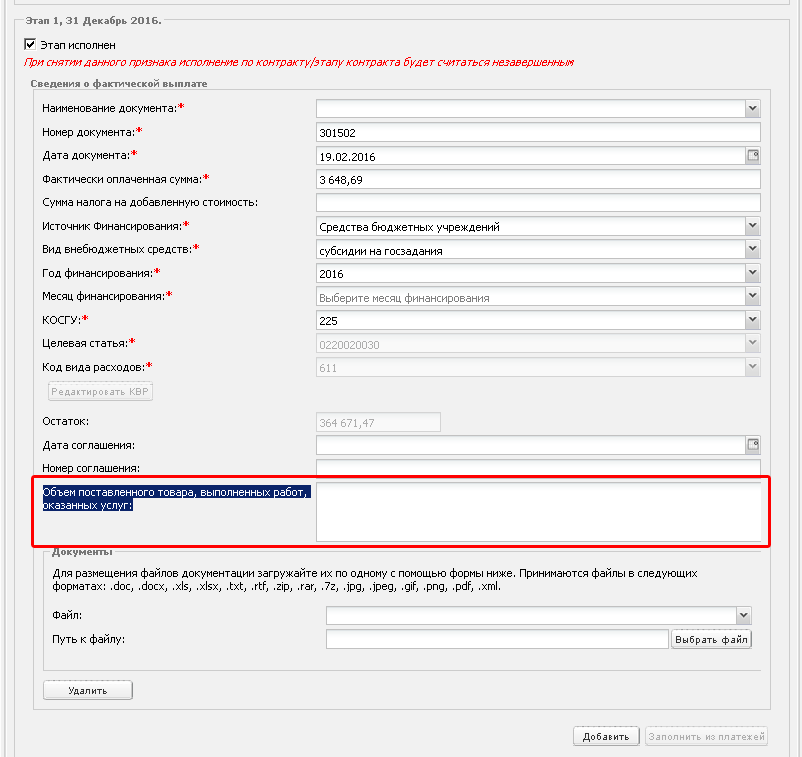802x757 pixels.
Task: Focus the Фактически оплаченная сумма field
Action: [538, 180]
